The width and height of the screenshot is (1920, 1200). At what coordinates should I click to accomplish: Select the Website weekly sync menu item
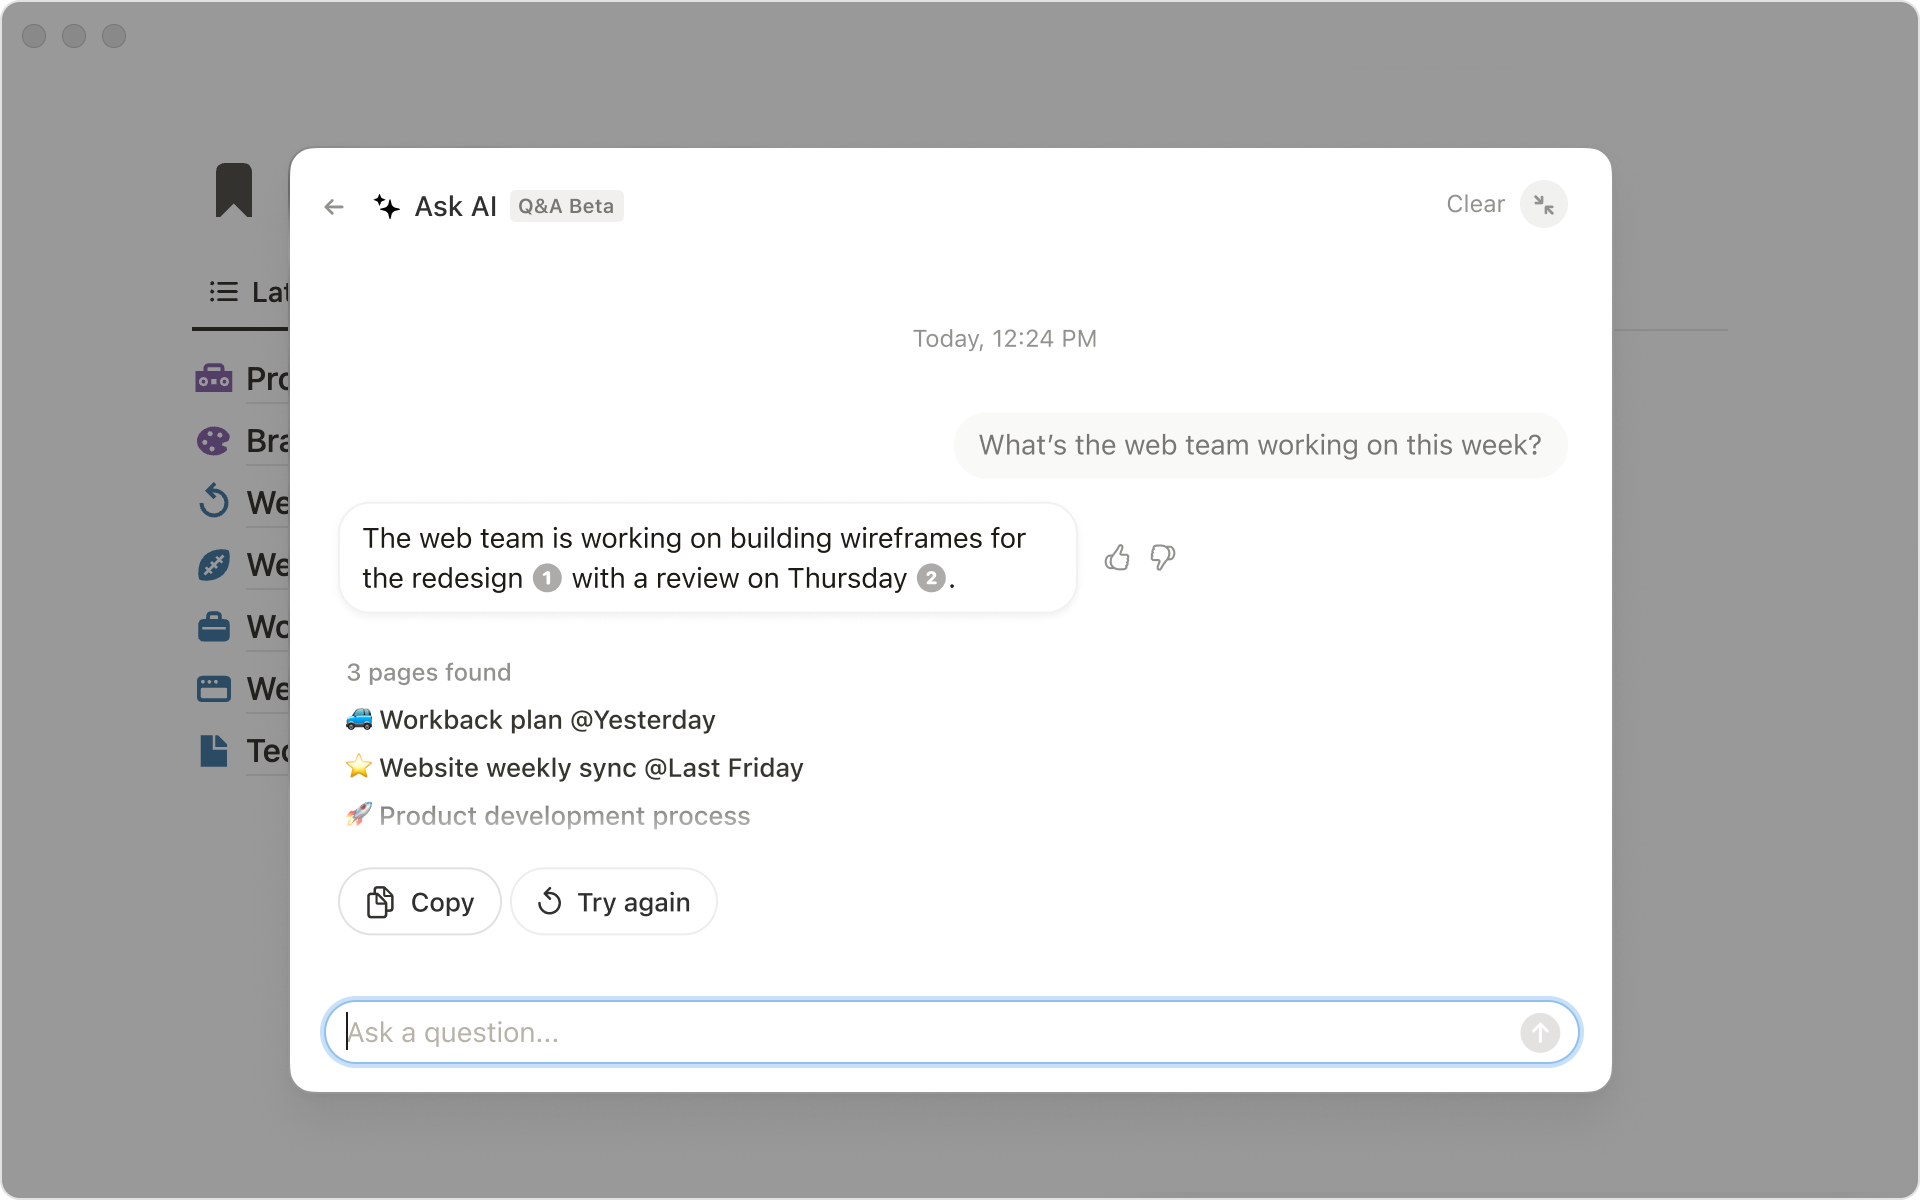pos(574,766)
